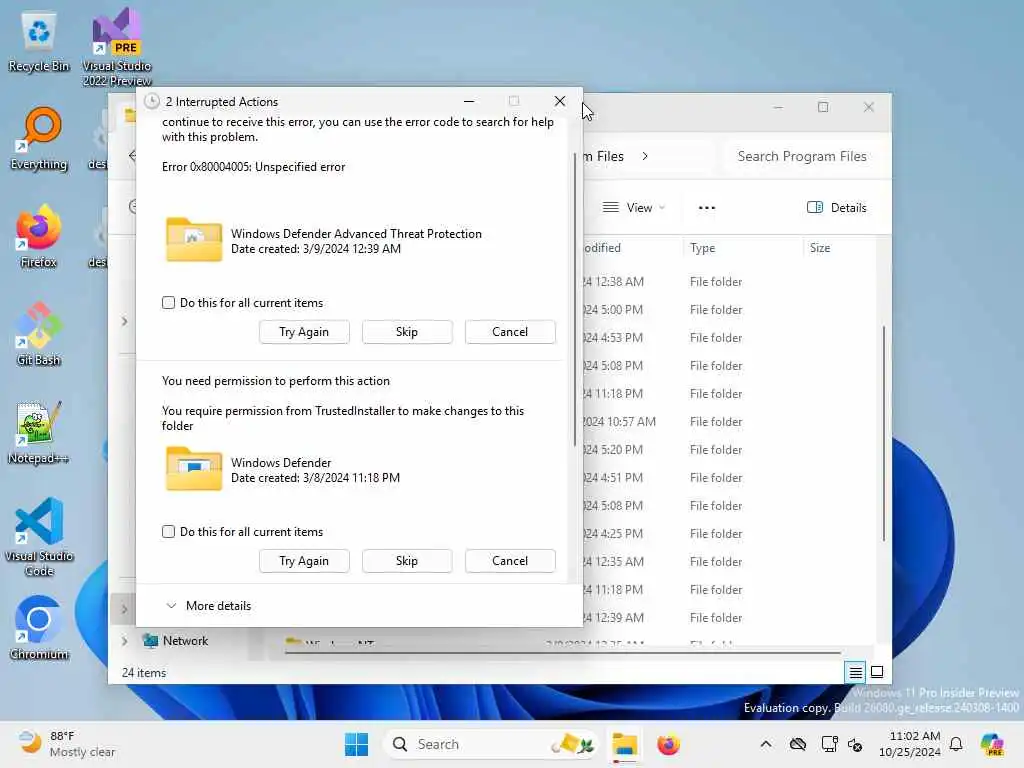The image size is (1024, 768).
Task: Open clock showing 11:02 AM
Action: pyautogui.click(x=909, y=744)
